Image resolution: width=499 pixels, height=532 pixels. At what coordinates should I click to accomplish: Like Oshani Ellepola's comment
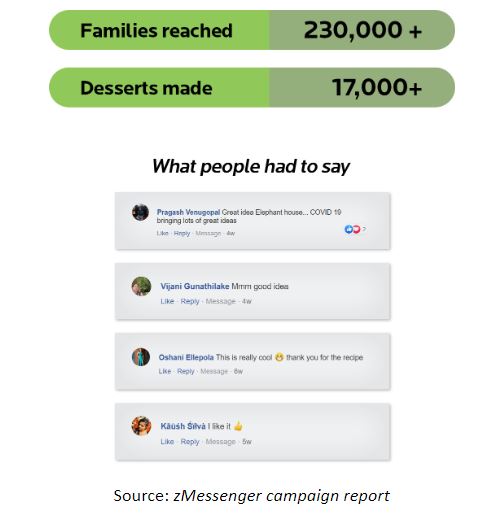point(165,371)
